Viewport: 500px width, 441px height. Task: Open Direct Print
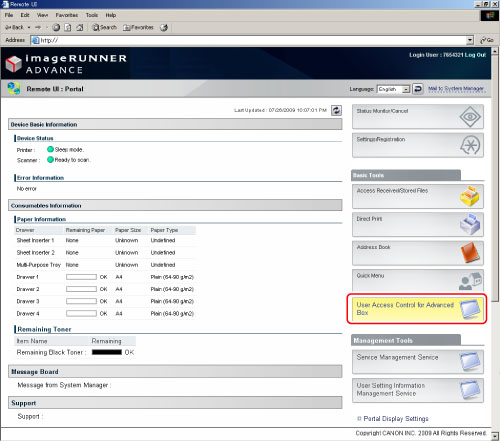pyautogui.click(x=418, y=225)
